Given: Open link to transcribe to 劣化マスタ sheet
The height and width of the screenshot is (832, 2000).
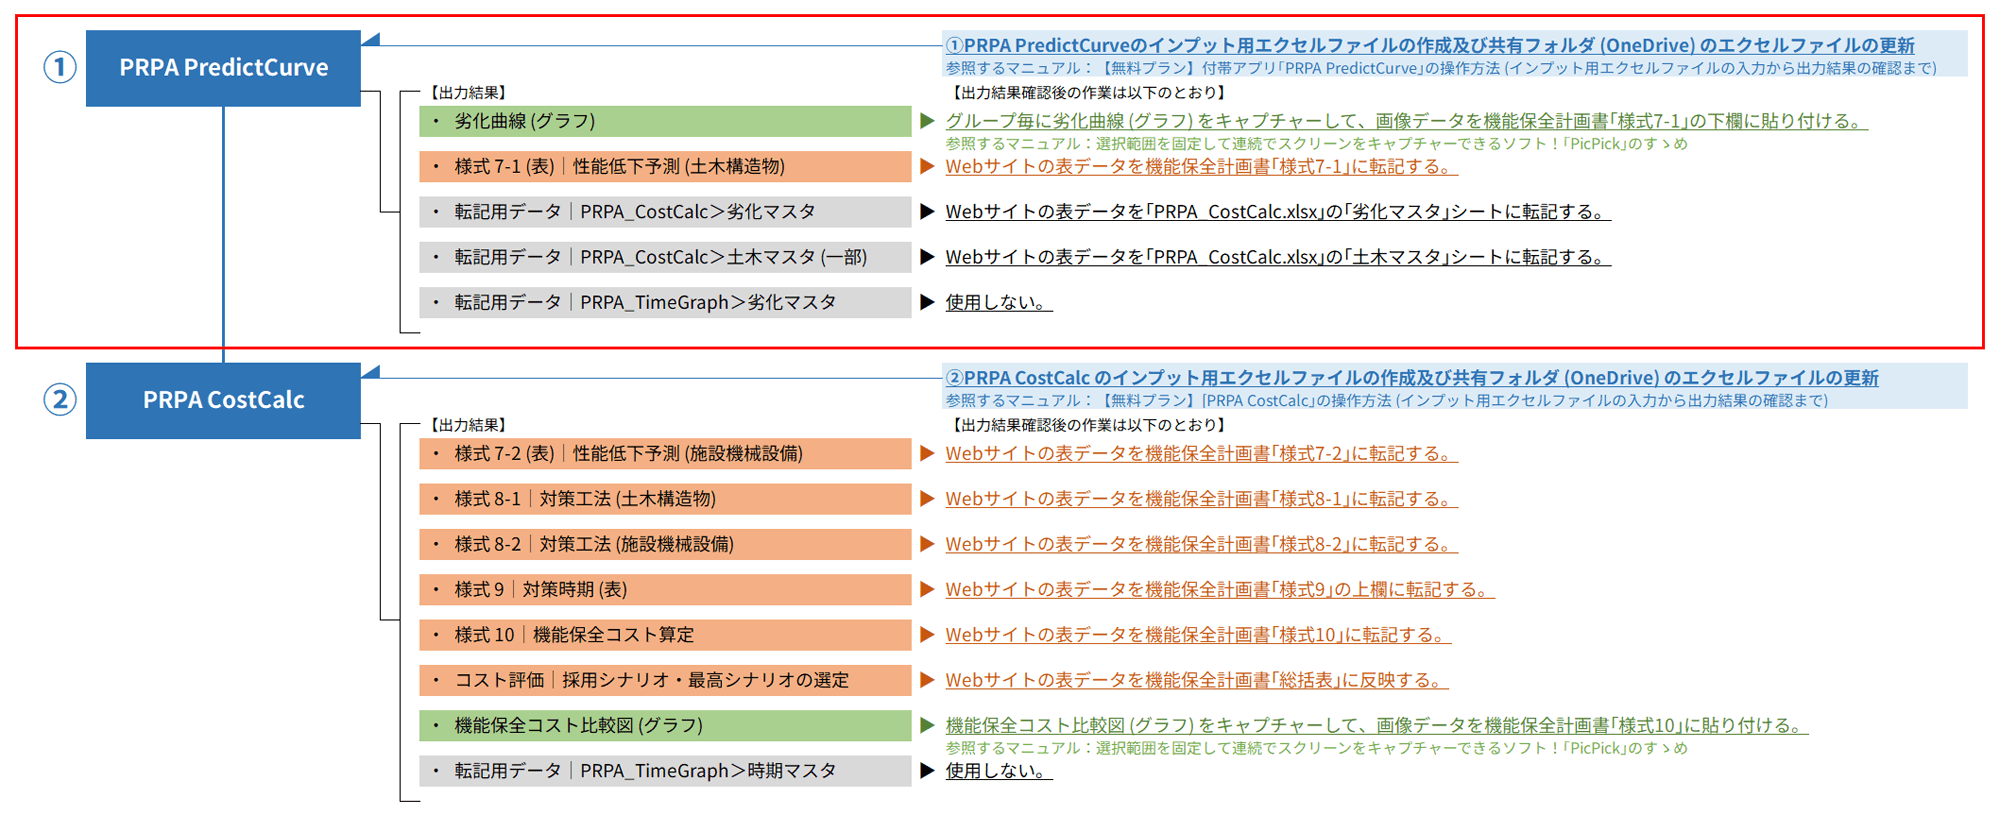Looking at the screenshot, I should click(x=1278, y=212).
